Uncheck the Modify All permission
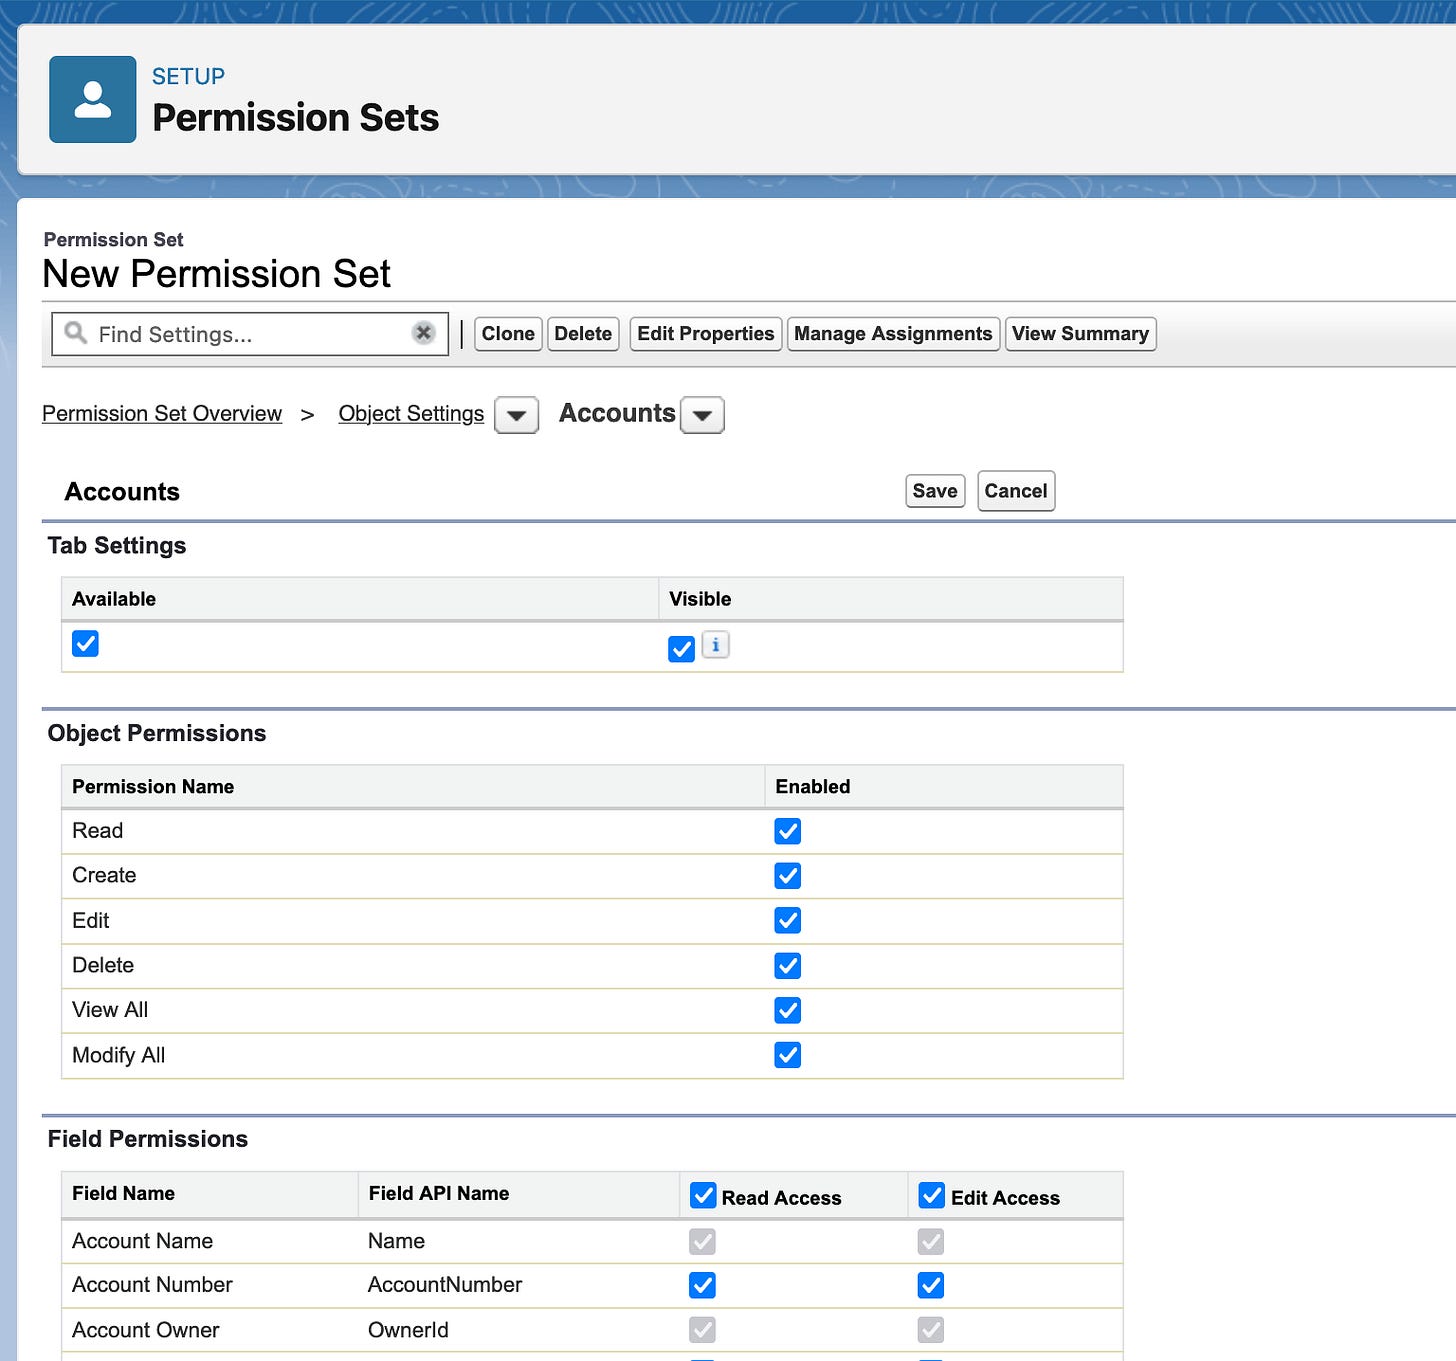 788,1055
